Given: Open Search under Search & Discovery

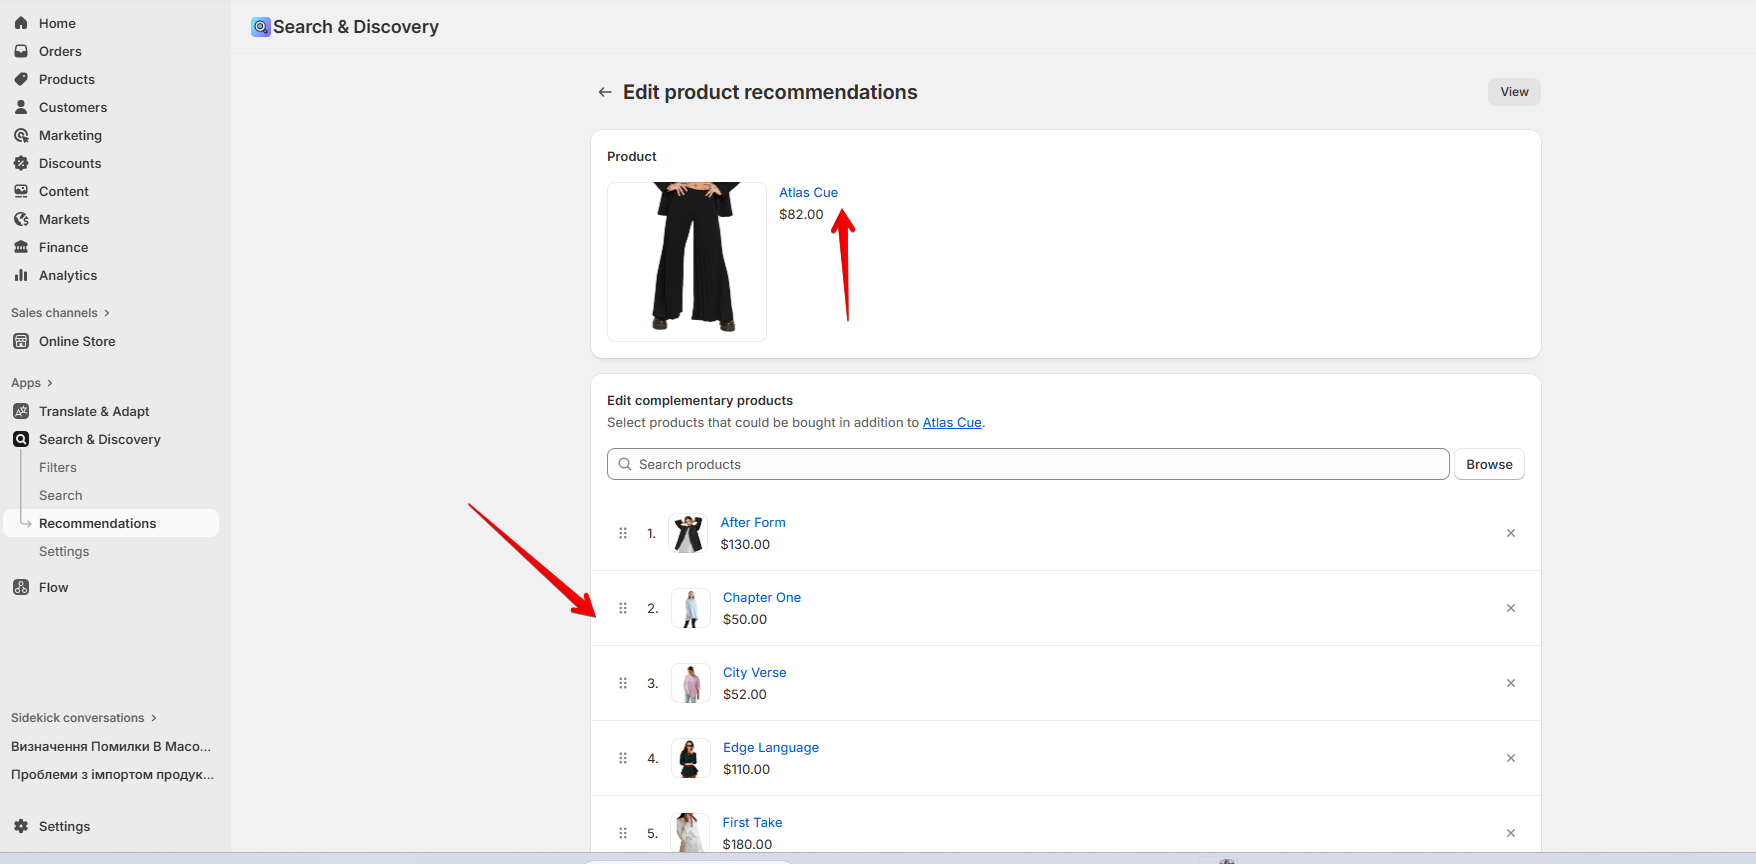Looking at the screenshot, I should (x=61, y=495).
